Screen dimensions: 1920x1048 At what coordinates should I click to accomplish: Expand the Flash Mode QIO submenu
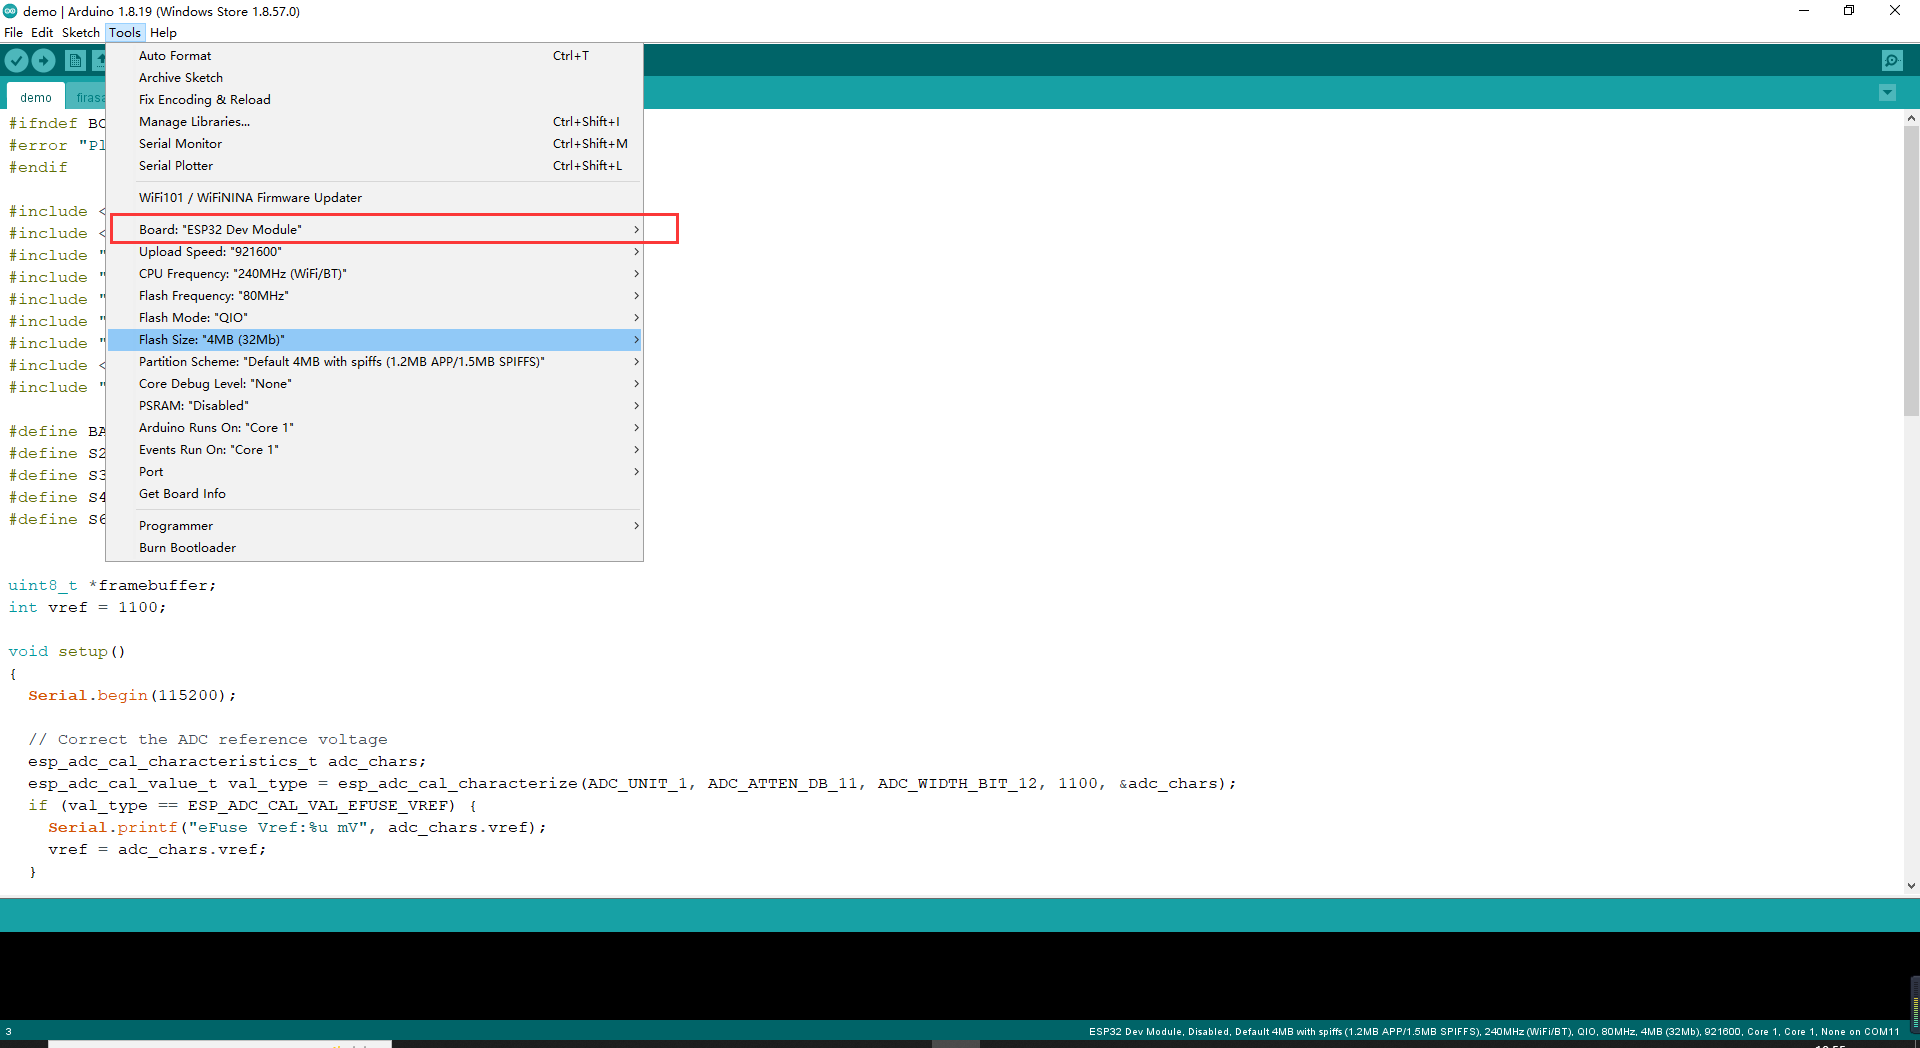pos(375,318)
